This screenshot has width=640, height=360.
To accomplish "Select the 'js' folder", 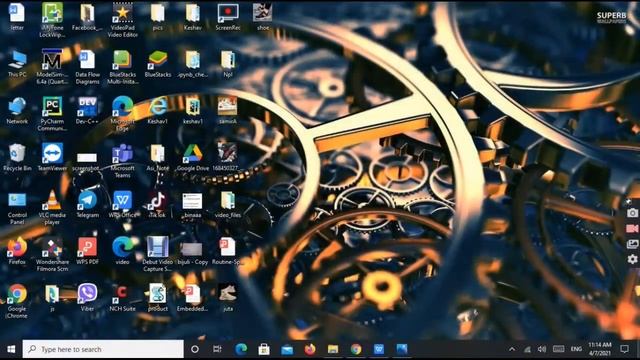I will 52,298.
